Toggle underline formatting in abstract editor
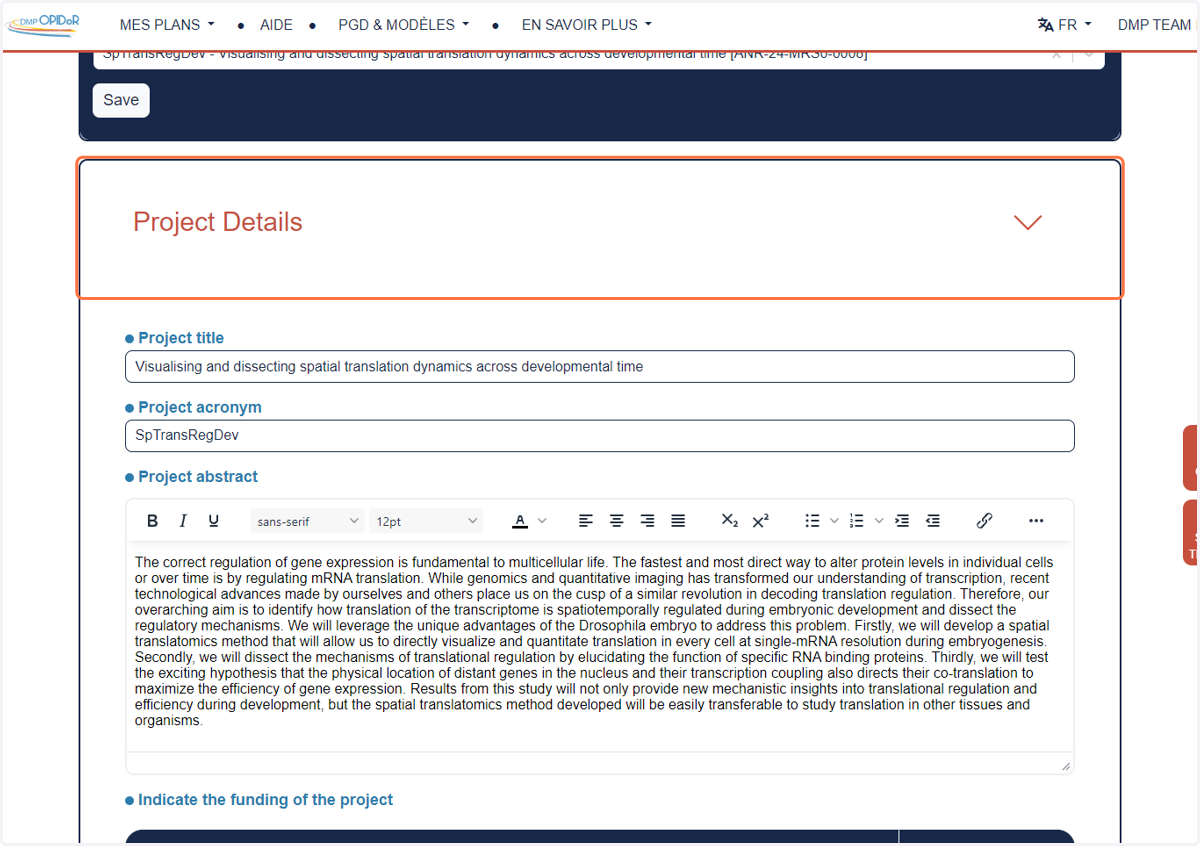The width and height of the screenshot is (1200, 846). 214,521
